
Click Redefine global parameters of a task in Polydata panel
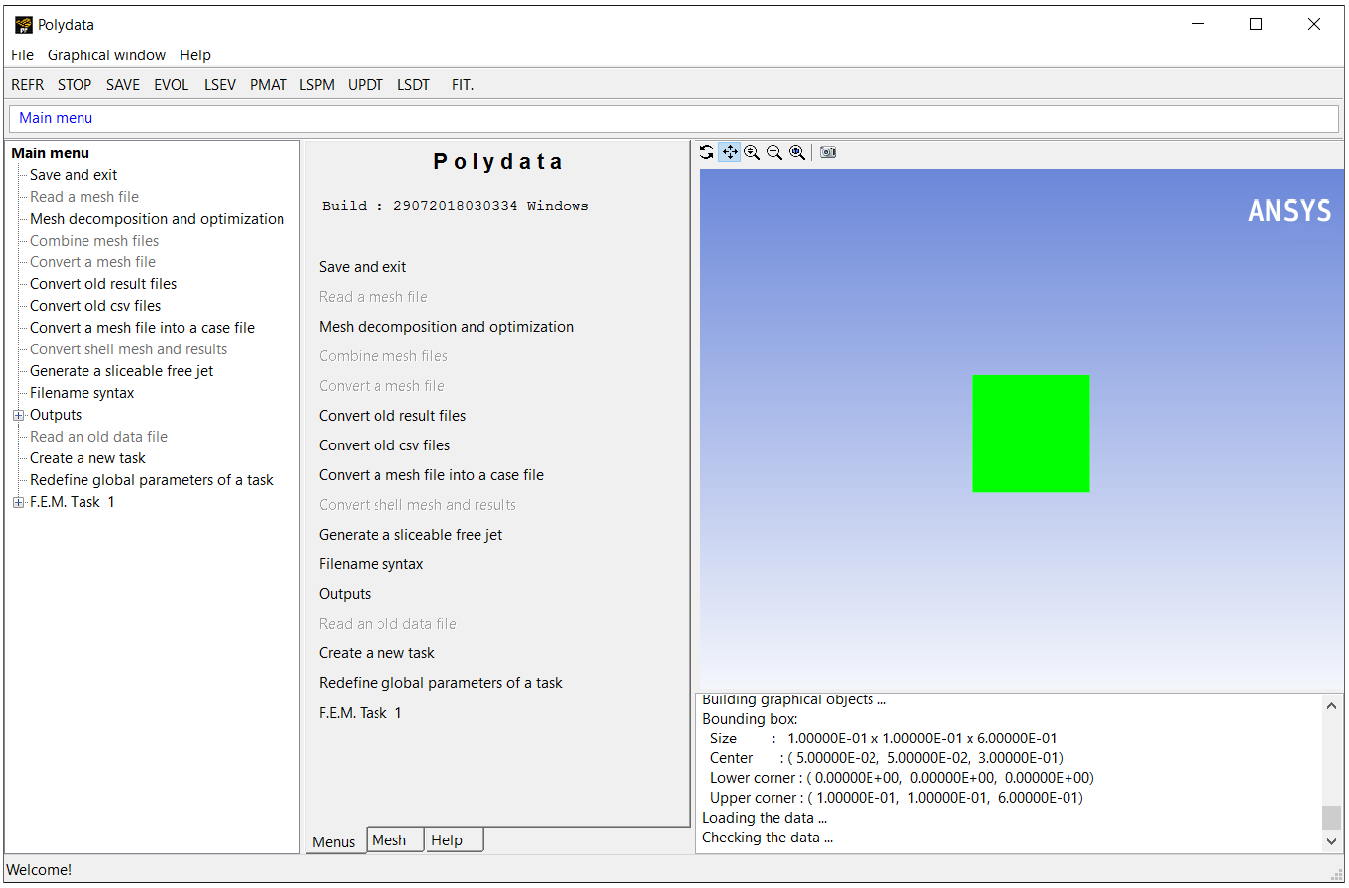[441, 683]
